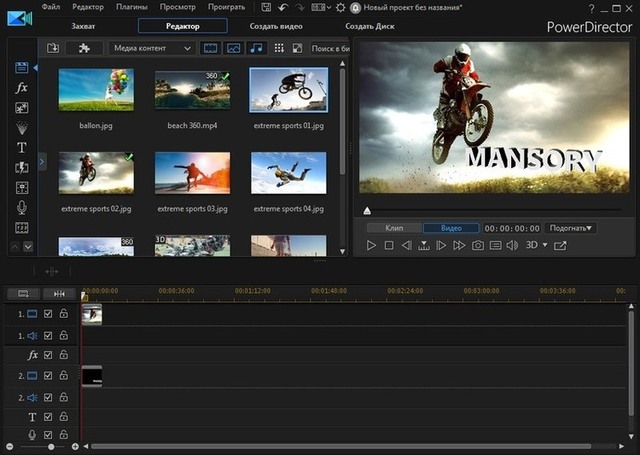
Task: Click the import media folder icon
Action: 53,48
